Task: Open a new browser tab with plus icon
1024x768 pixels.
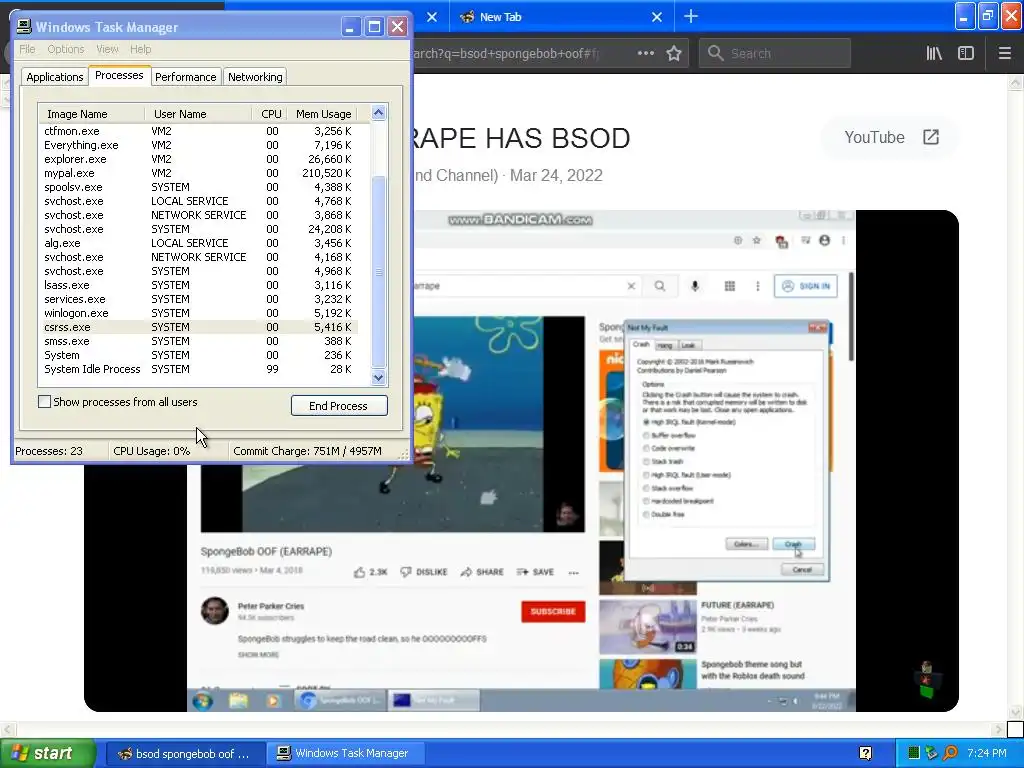Action: click(x=691, y=17)
